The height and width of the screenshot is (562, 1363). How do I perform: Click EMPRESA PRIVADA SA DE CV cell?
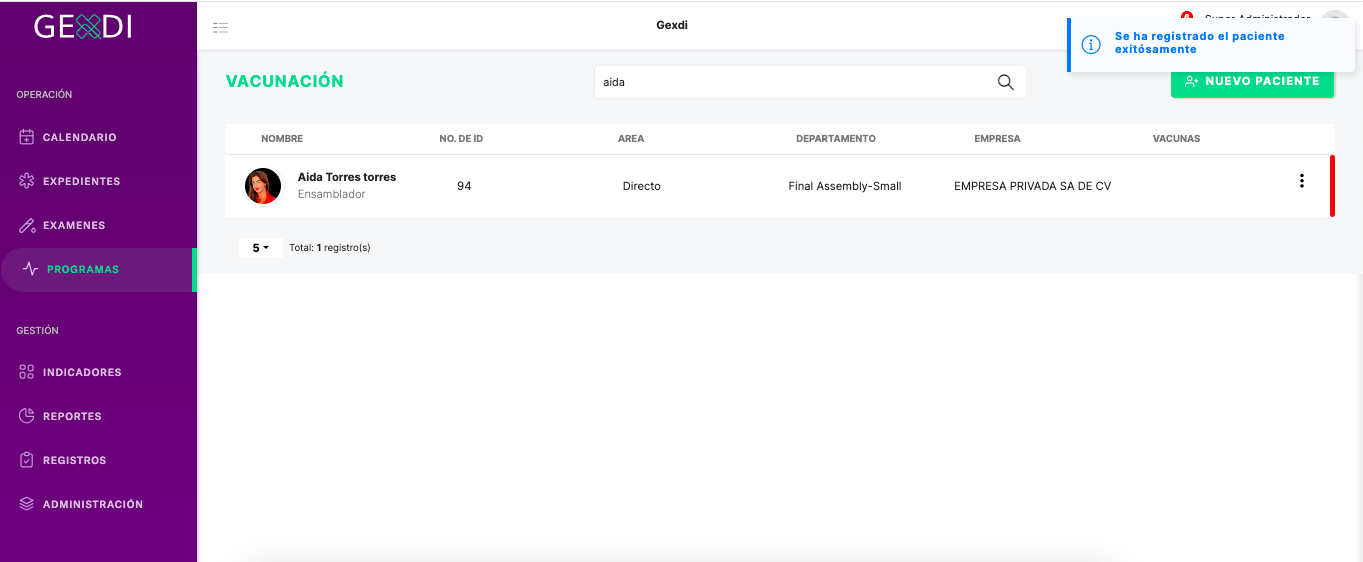[1032, 186]
